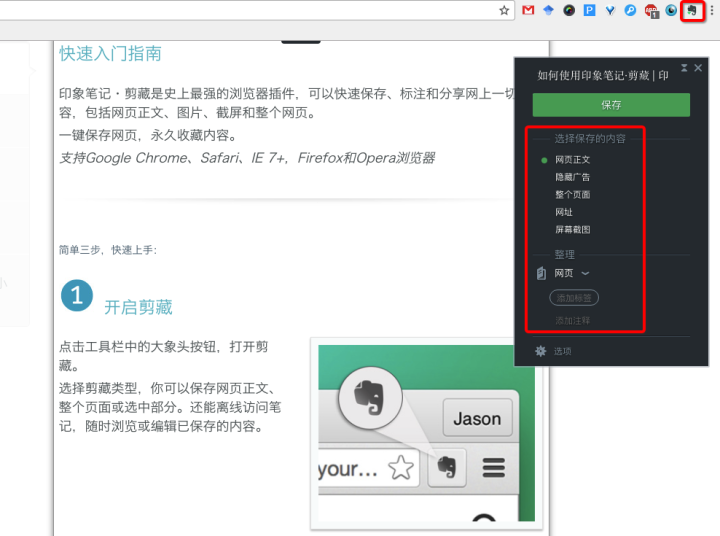Click the italic supported browsers line
Screen dimensions: 720x536
point(247,158)
